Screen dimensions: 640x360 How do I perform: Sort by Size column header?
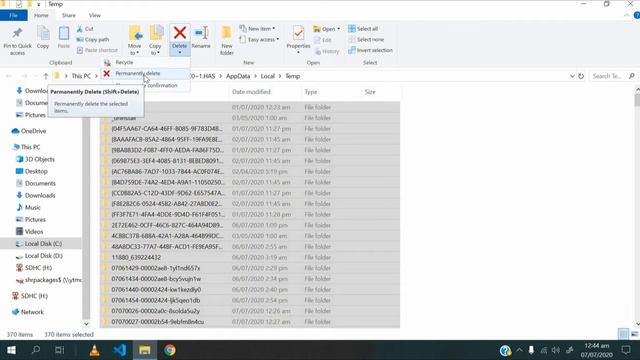click(370, 92)
